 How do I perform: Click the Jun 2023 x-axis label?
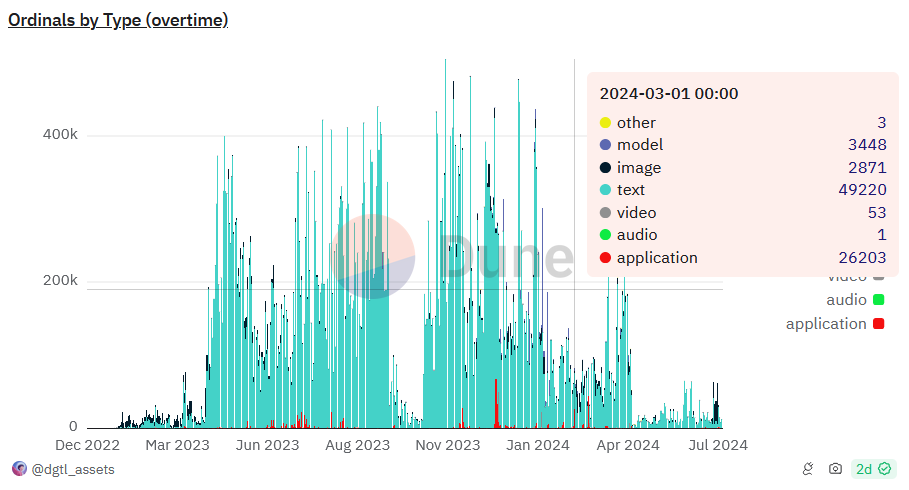tap(267, 445)
